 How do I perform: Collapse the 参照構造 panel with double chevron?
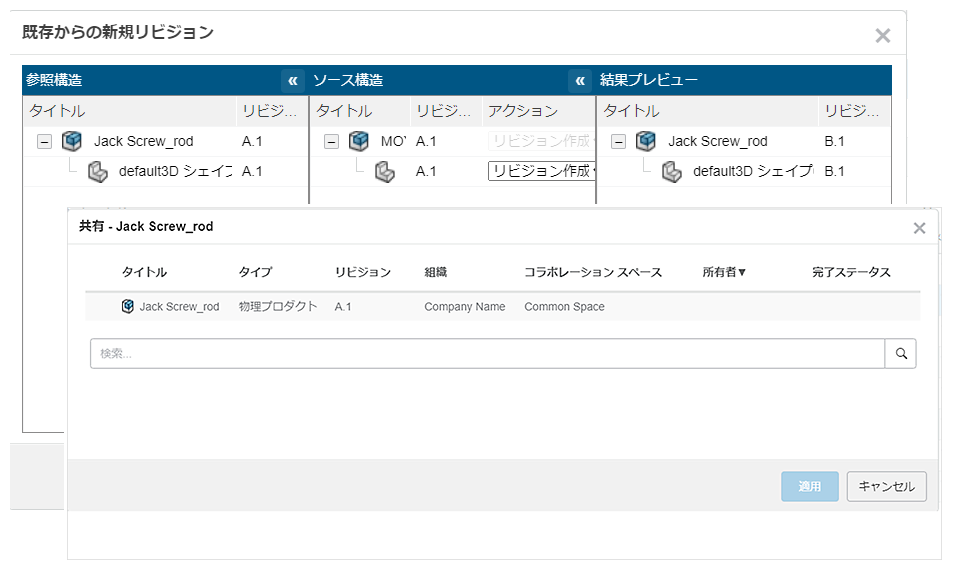click(x=292, y=80)
